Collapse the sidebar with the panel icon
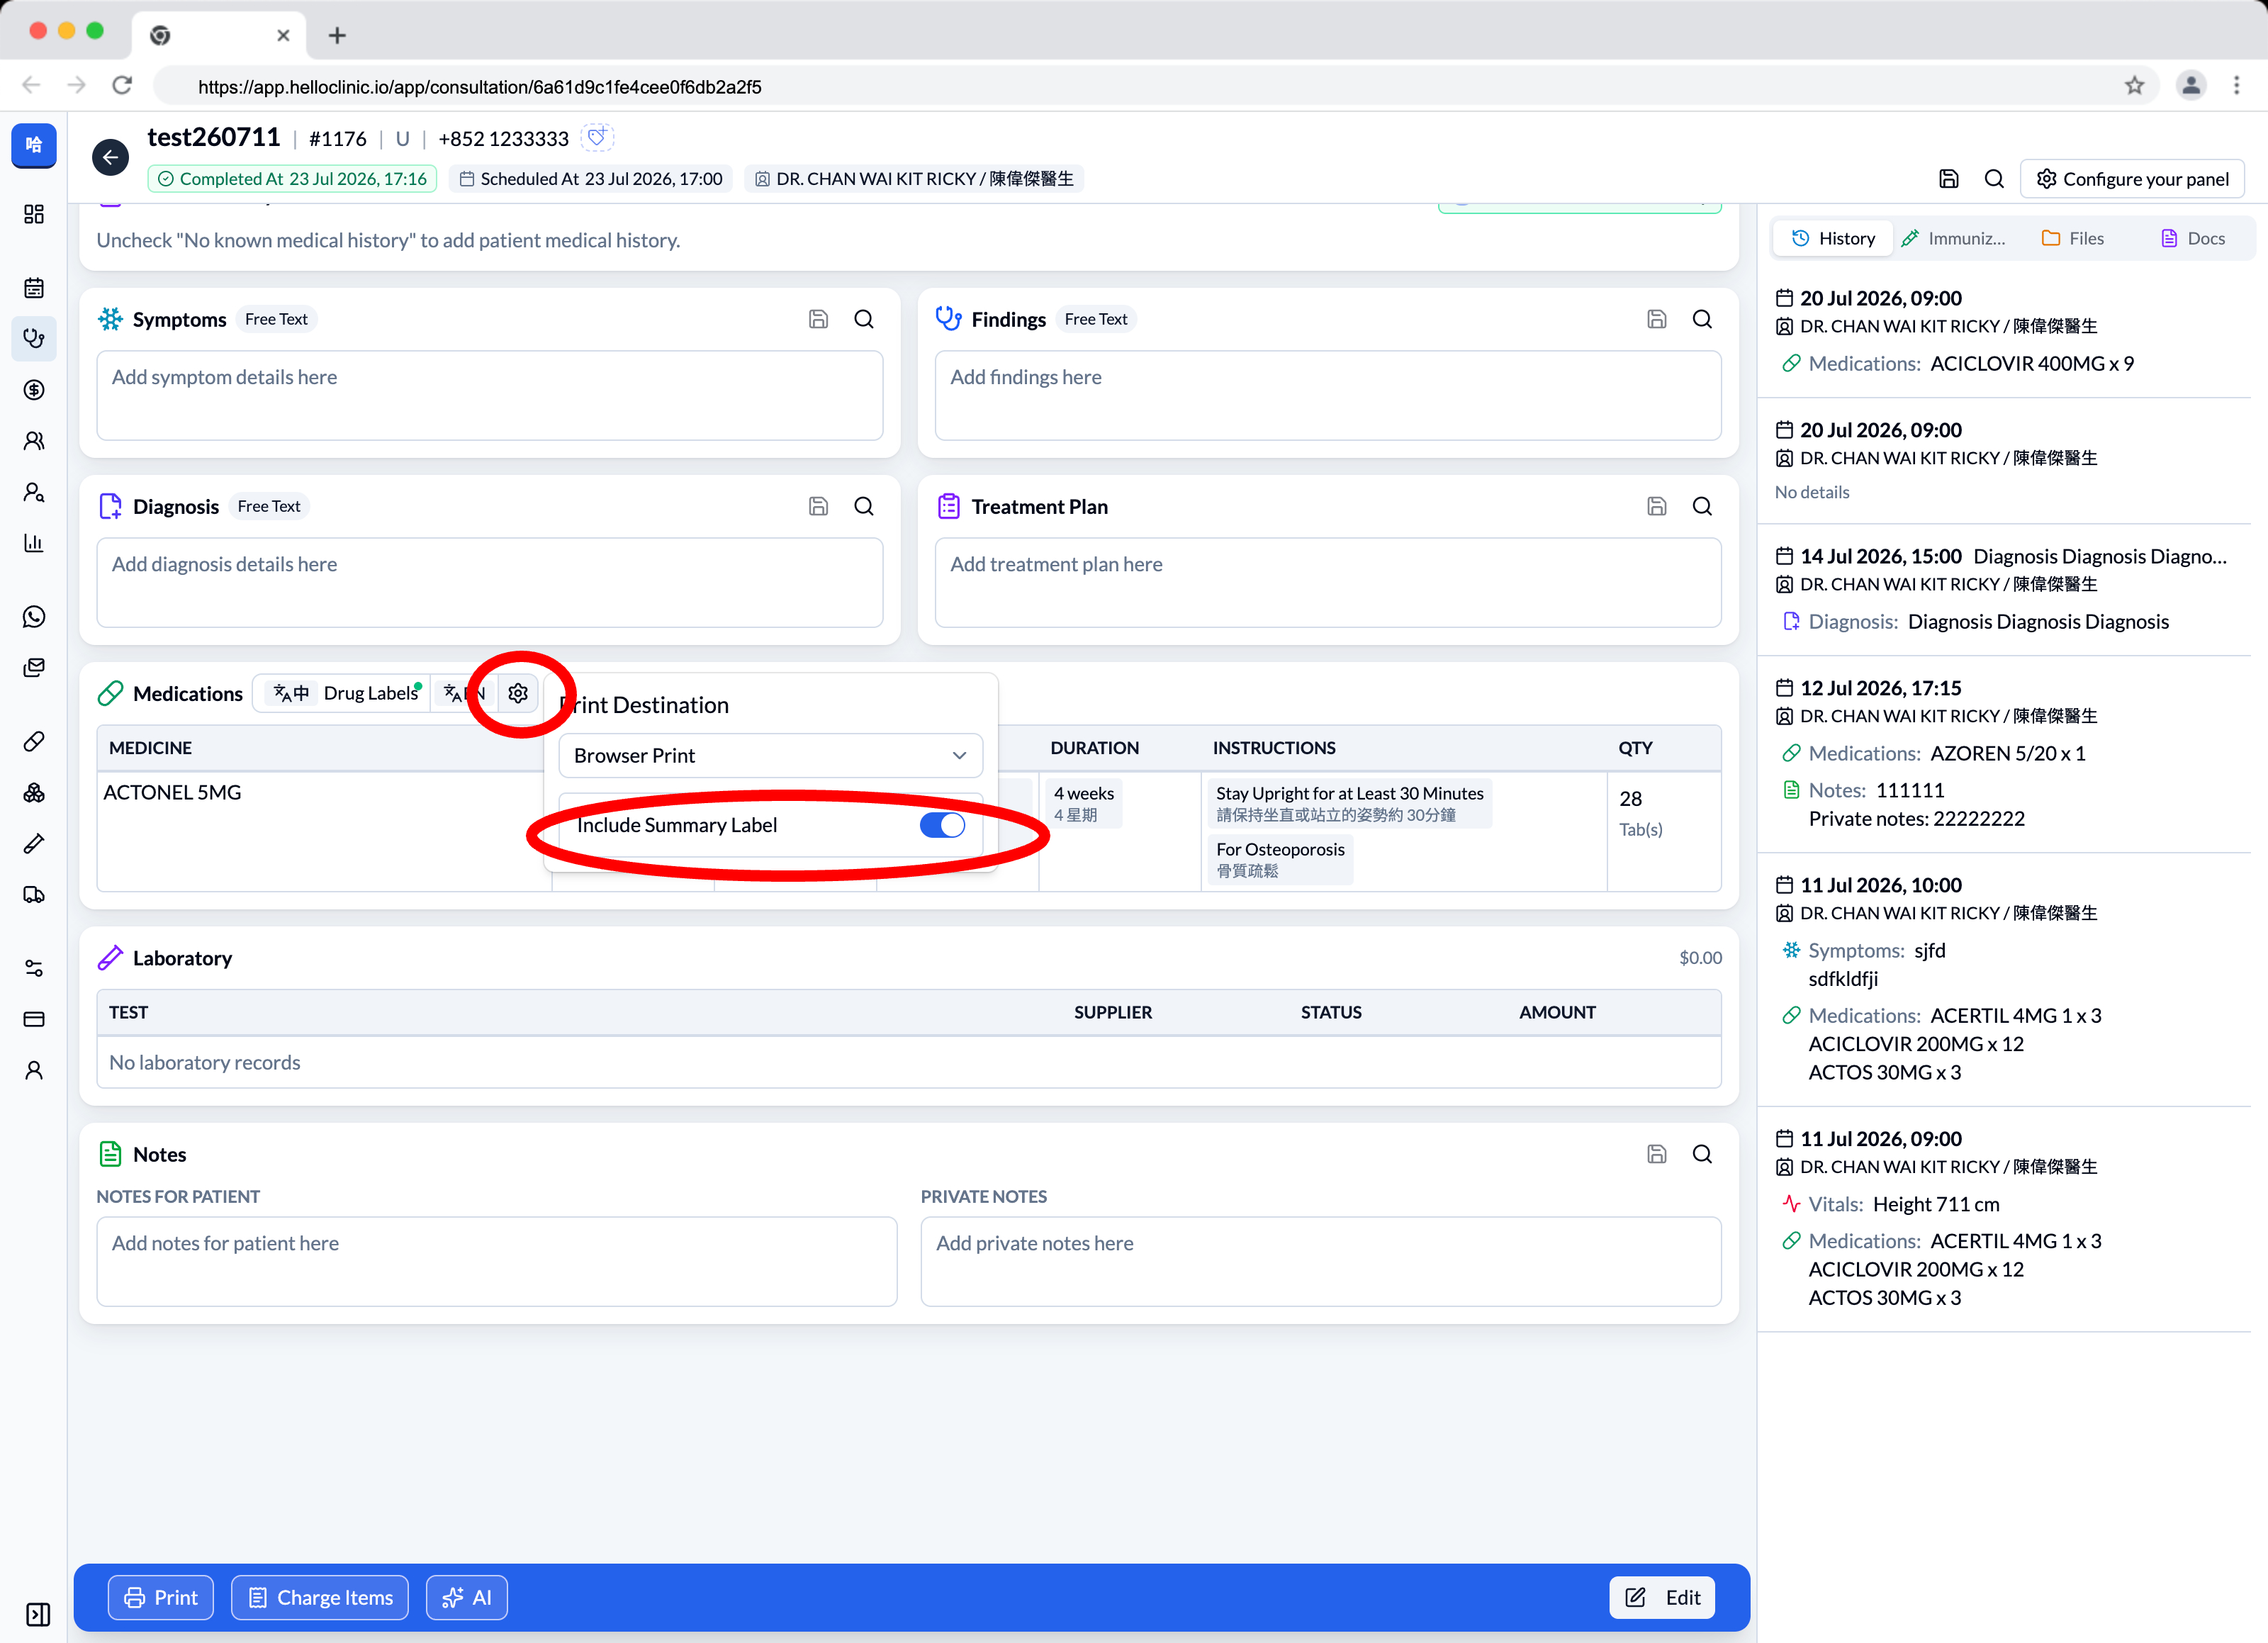The image size is (2268, 1643). (x=37, y=1614)
